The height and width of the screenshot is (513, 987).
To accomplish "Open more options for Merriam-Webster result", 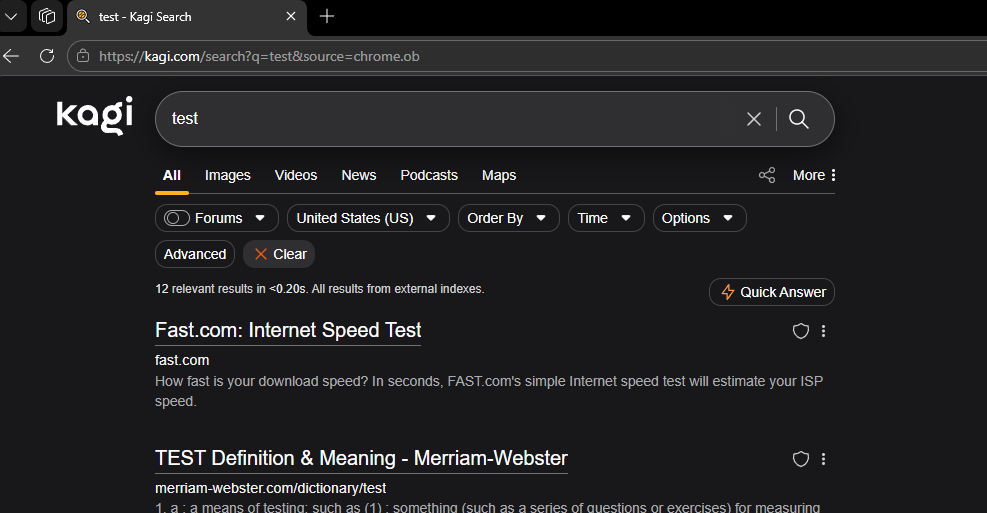I will click(823, 459).
